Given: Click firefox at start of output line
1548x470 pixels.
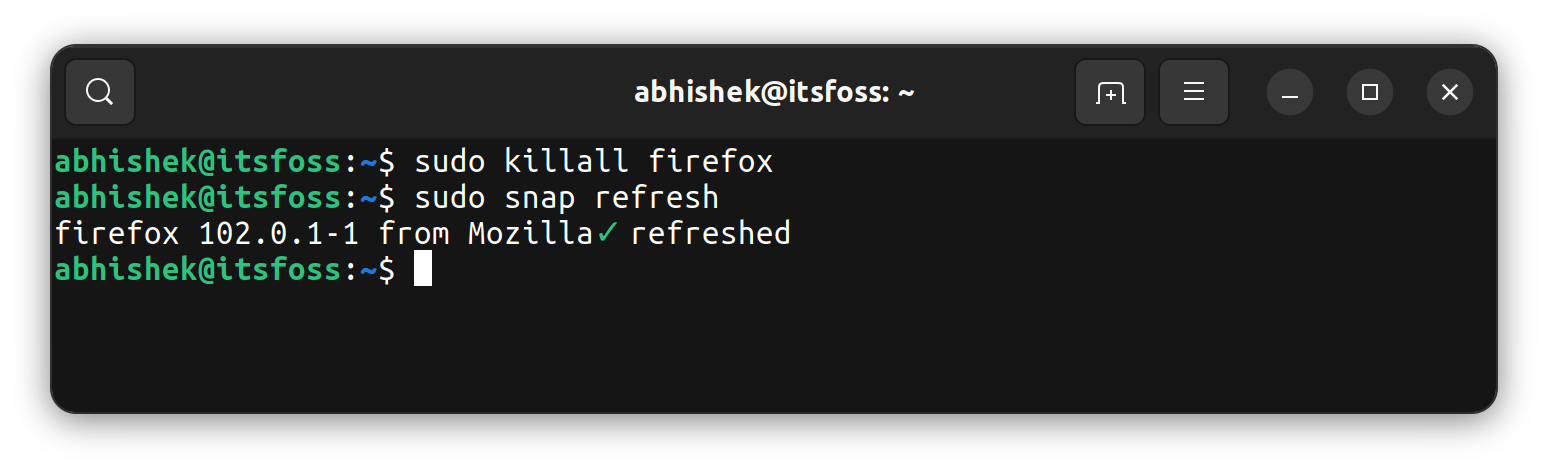Looking at the screenshot, I should coord(117,234).
